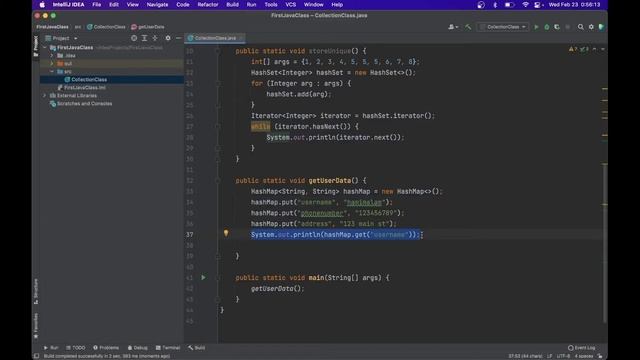640x360 pixels.
Task: Open the Event Log
Action: [581, 348]
